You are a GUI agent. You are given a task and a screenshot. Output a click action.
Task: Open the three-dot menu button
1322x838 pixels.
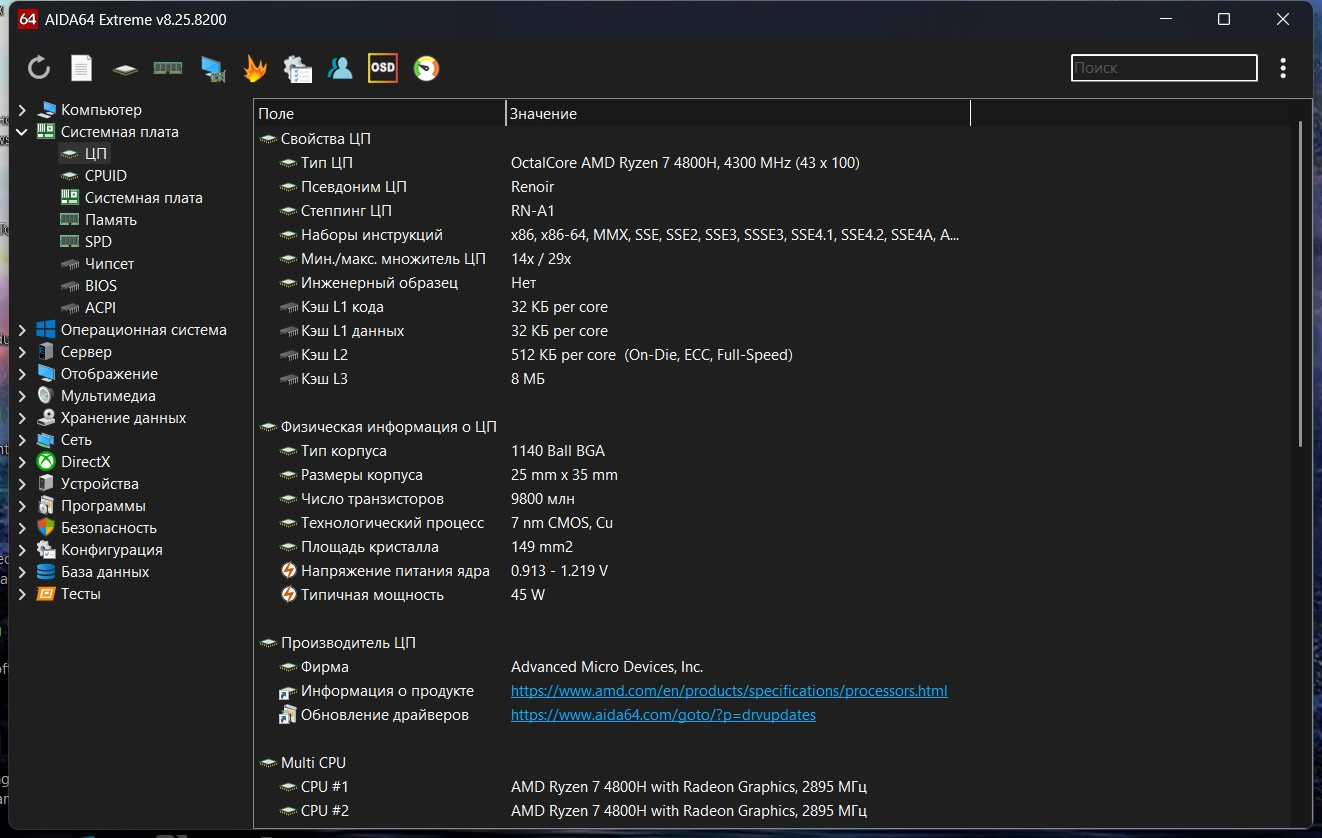coord(1283,68)
